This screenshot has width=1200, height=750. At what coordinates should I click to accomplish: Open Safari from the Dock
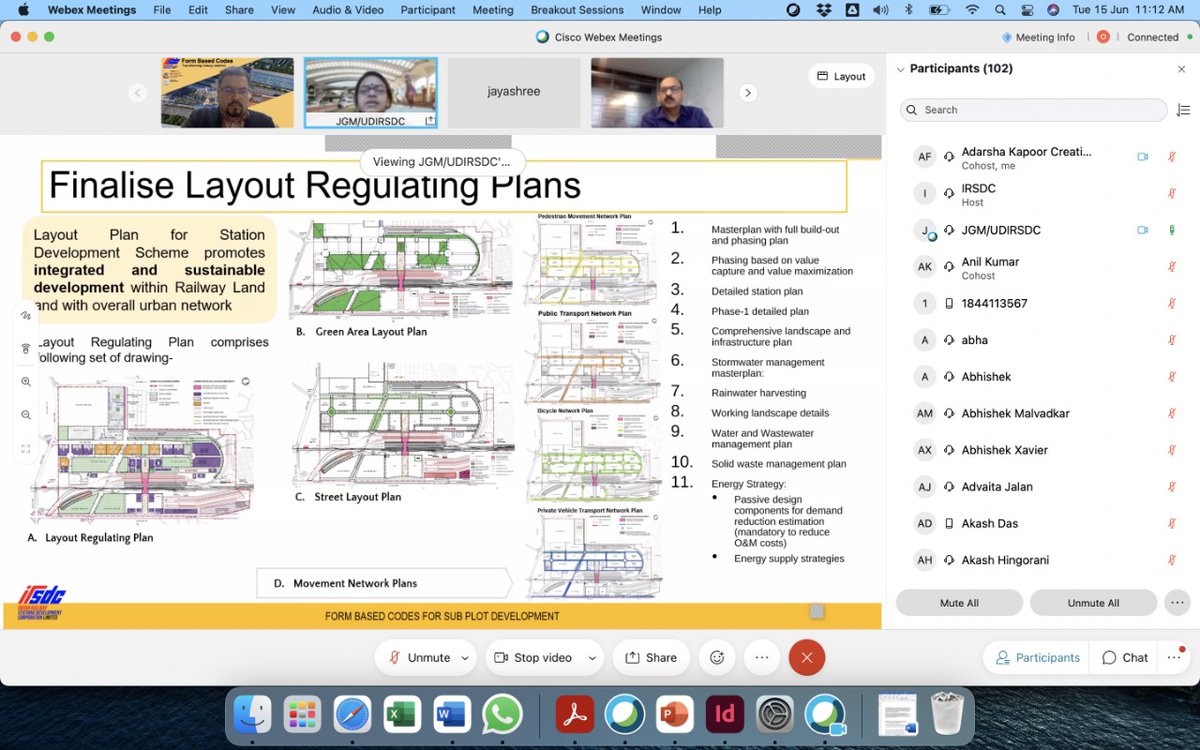pyautogui.click(x=352, y=714)
